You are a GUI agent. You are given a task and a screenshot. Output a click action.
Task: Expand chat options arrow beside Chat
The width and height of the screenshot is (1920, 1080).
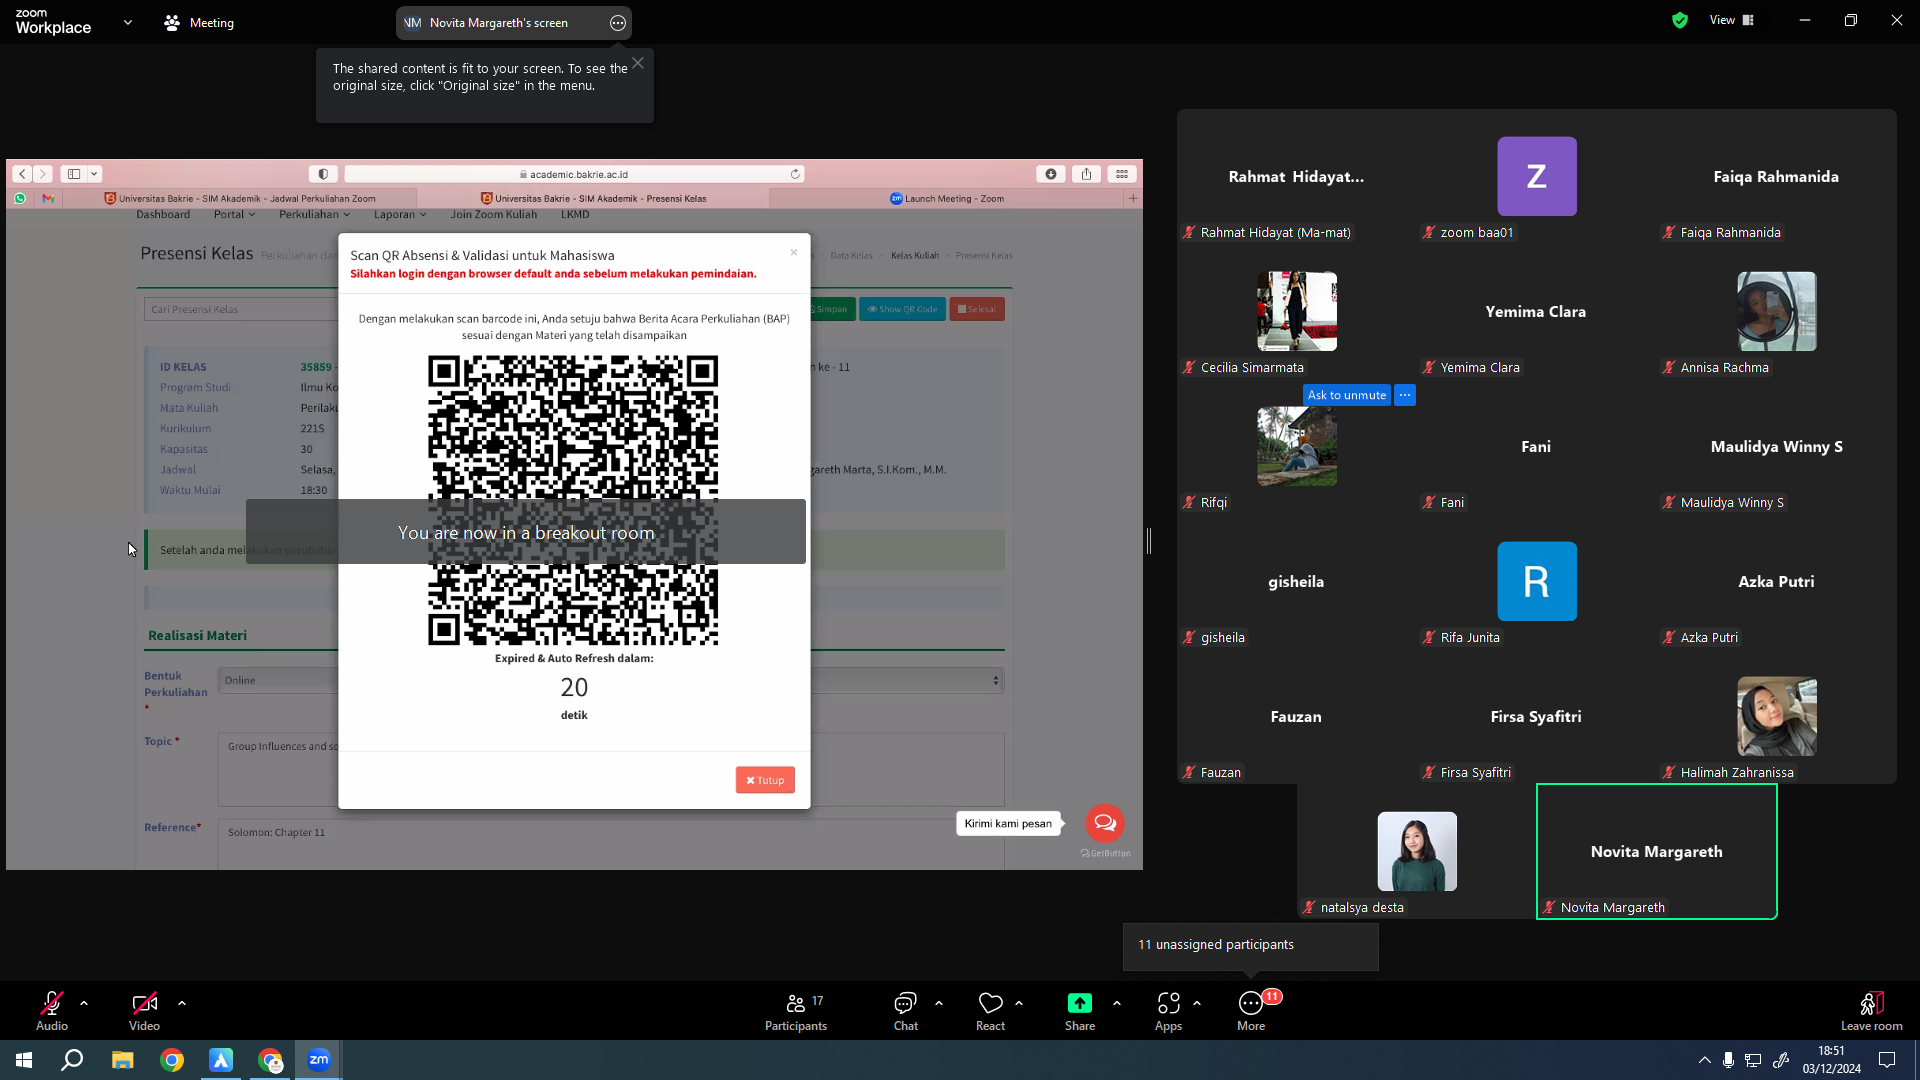tap(939, 1002)
